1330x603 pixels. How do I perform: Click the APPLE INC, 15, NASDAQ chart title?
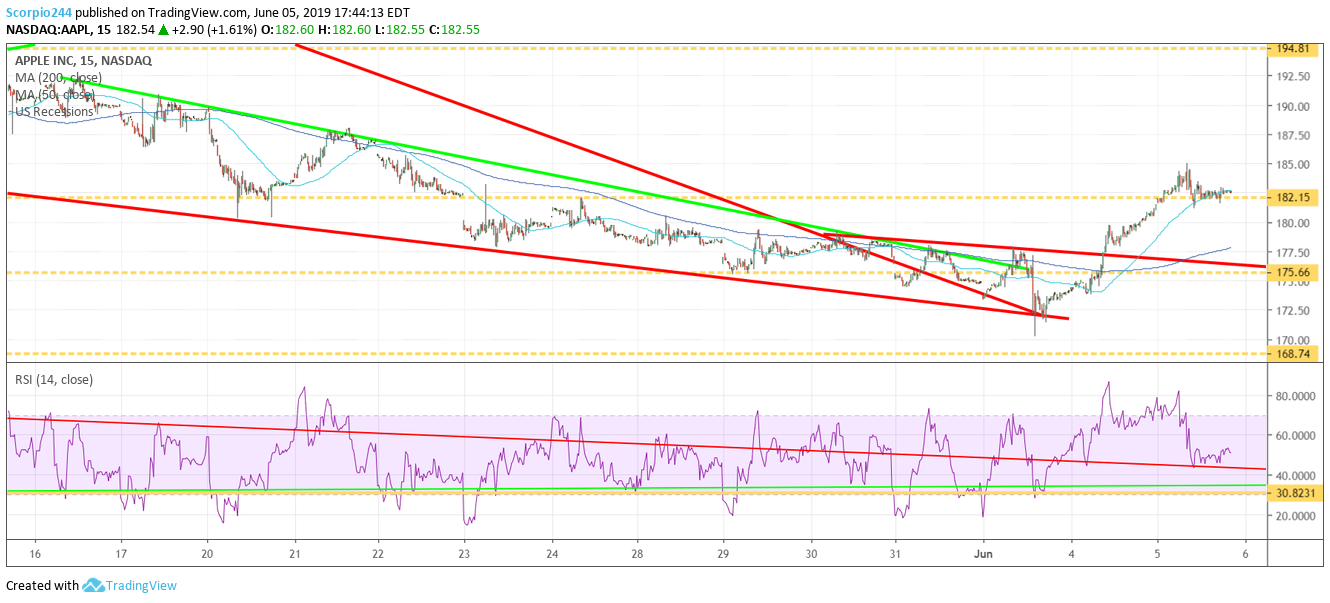(83, 60)
